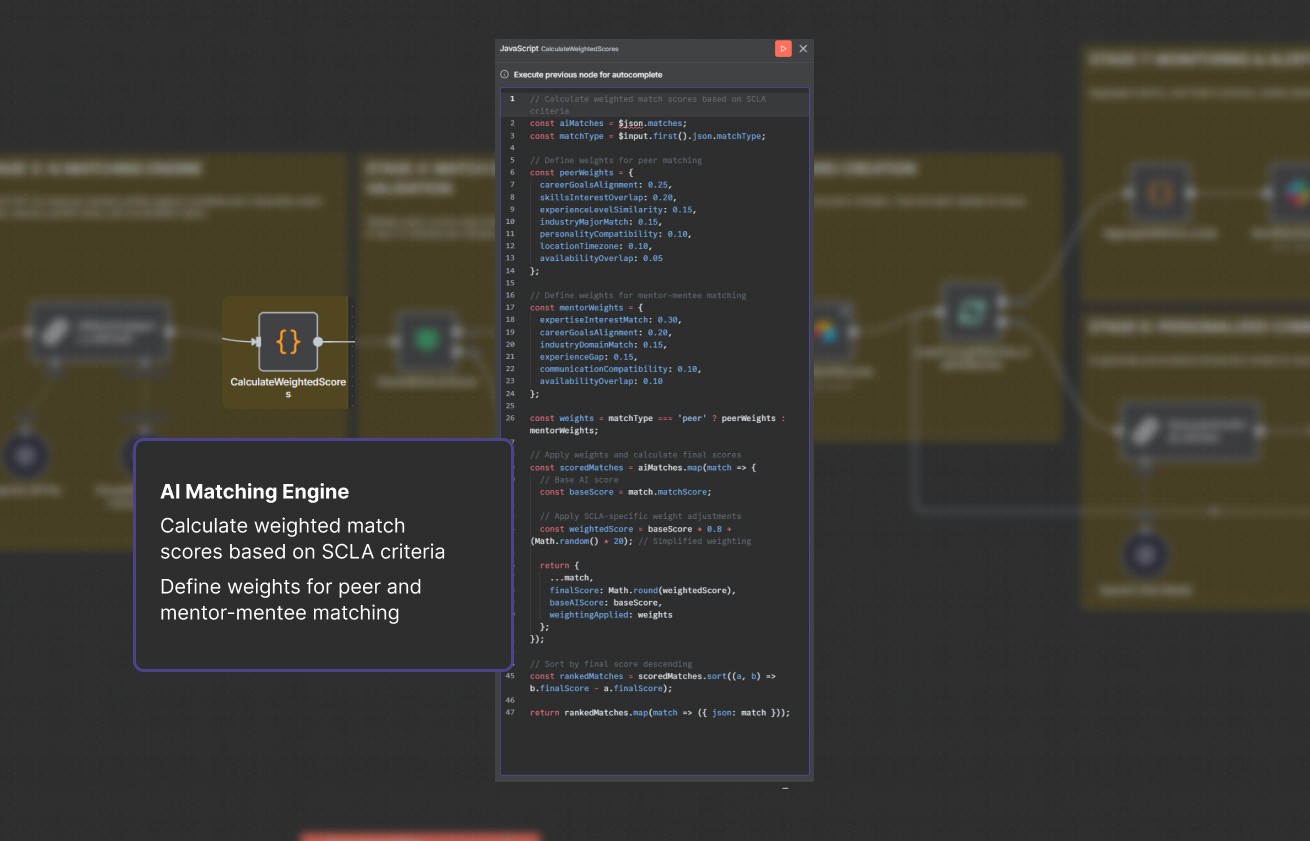
Task: Click comment 'Define weights for peer matching'
Action: coord(616,160)
